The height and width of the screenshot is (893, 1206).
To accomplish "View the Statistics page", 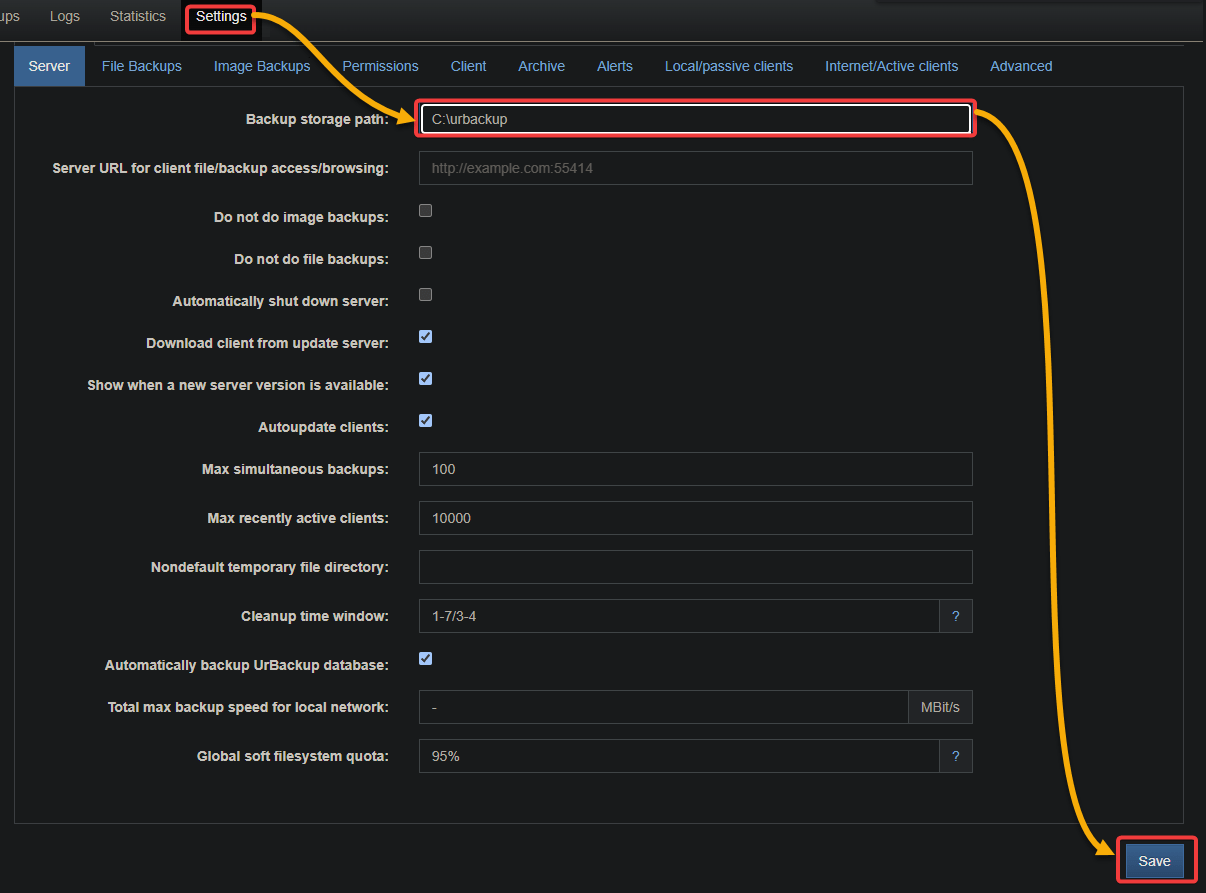I will [137, 16].
